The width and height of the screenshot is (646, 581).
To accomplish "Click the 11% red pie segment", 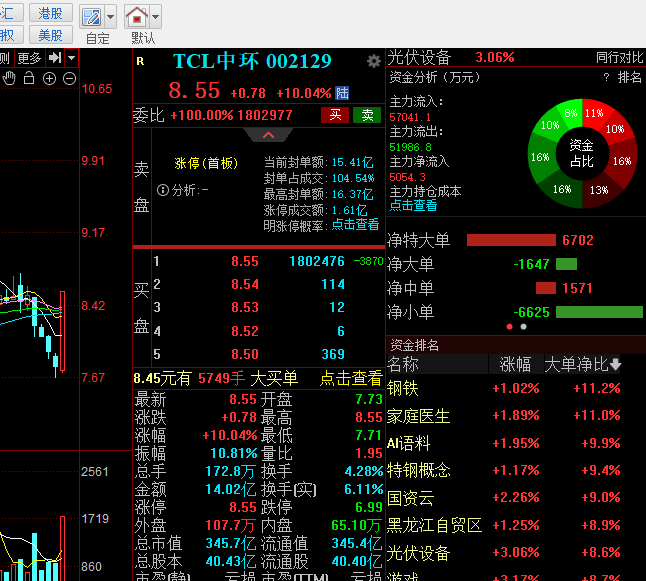I will (594, 112).
